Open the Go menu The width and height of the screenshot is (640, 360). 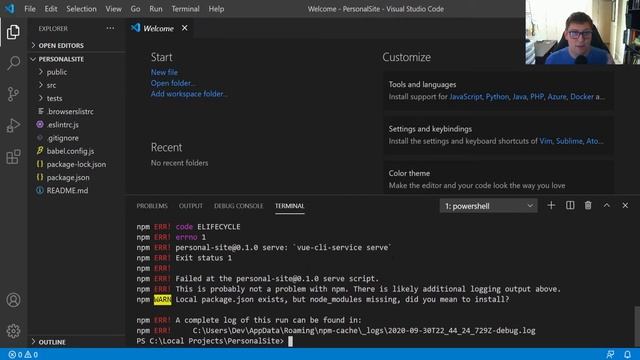pyautogui.click(x=135, y=9)
